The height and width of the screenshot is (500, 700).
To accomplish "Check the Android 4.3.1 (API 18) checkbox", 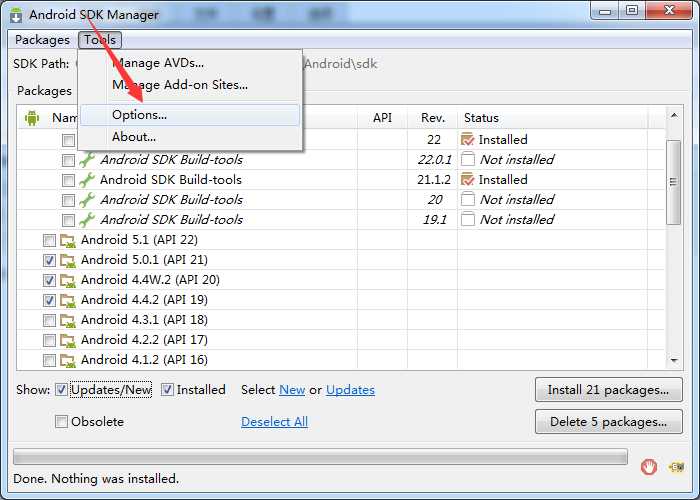I will pyautogui.click(x=49, y=321).
